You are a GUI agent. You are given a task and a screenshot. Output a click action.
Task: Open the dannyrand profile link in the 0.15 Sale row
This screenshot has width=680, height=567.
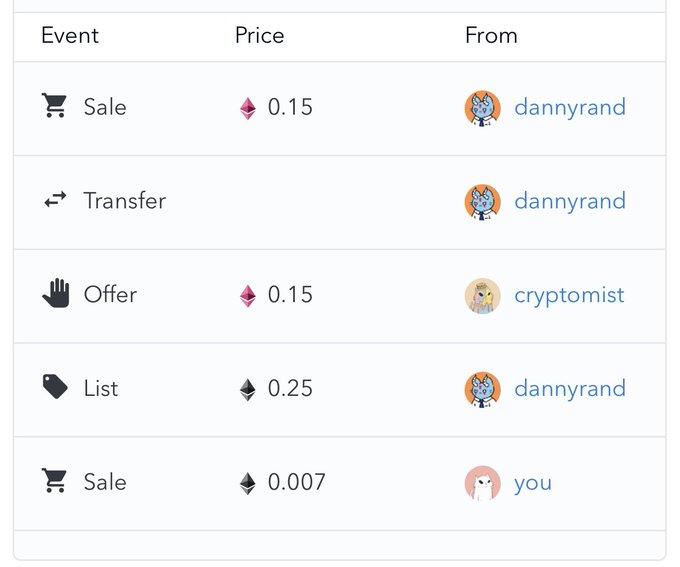tap(569, 107)
